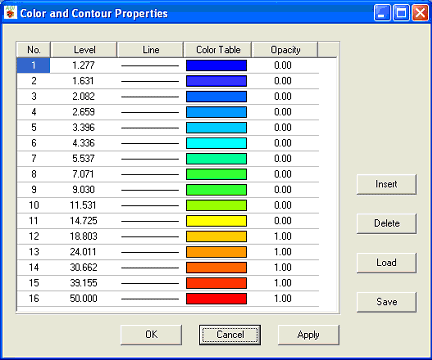Click level value 18.803
The width and height of the screenshot is (432, 360).
pos(83,236)
